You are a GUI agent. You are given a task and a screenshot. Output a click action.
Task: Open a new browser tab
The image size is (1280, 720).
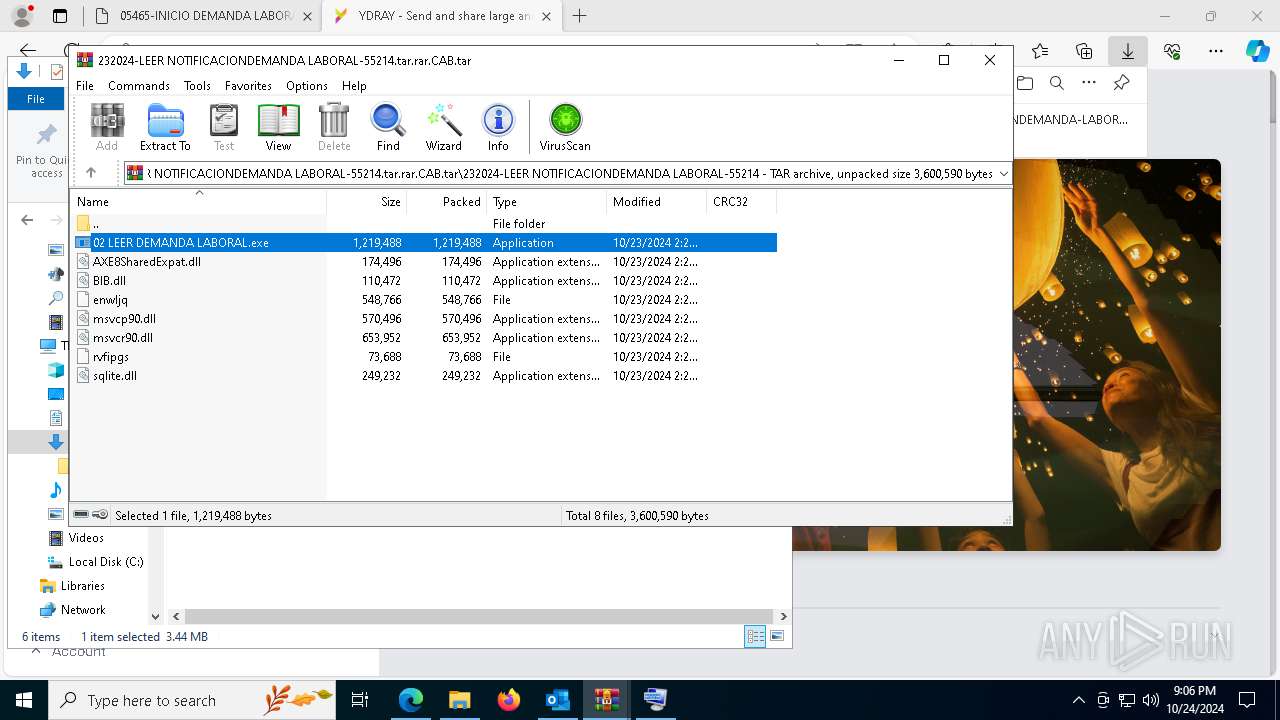(x=579, y=16)
